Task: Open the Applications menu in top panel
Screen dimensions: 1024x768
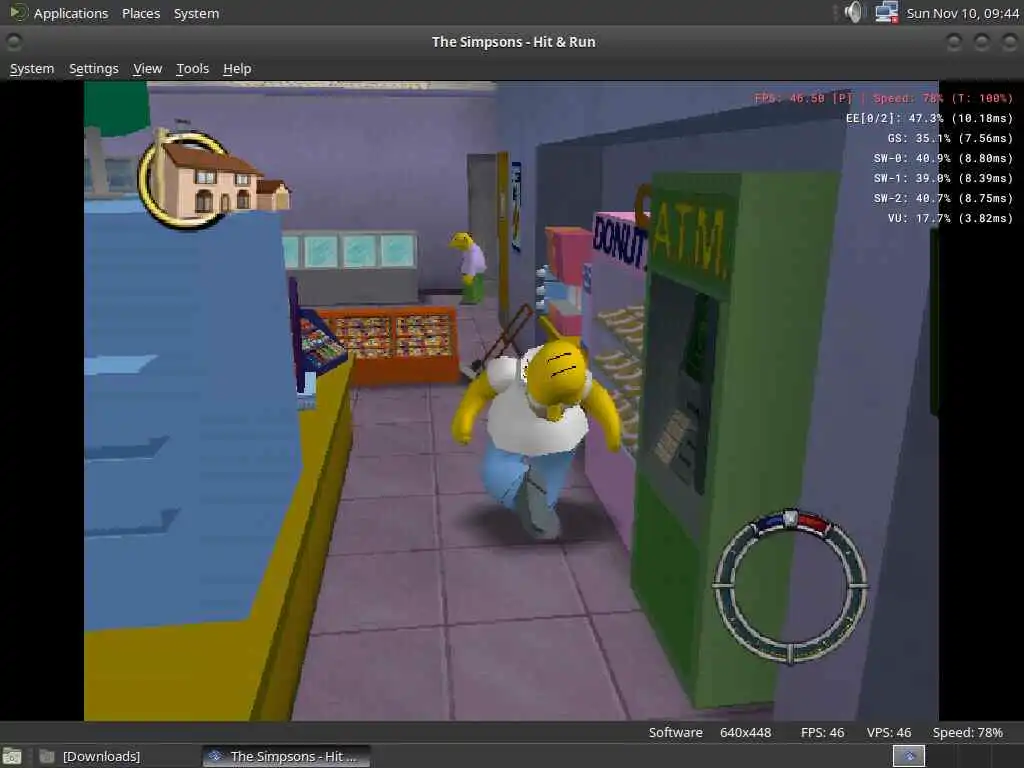Action: (x=71, y=13)
